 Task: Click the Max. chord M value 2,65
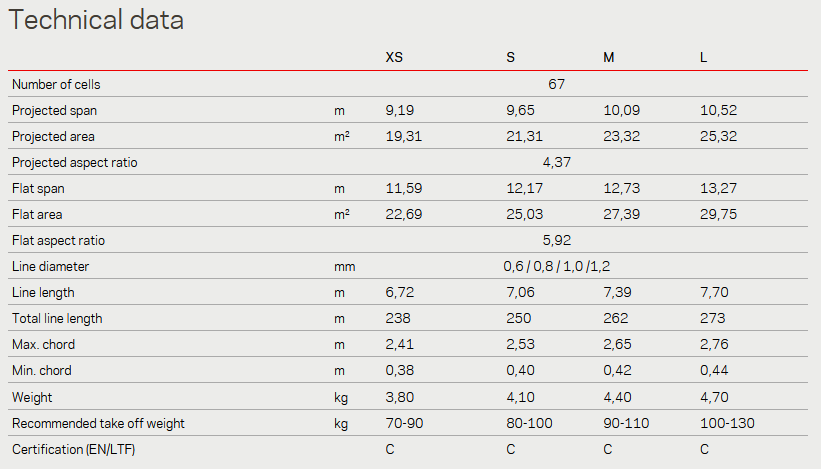(x=617, y=344)
